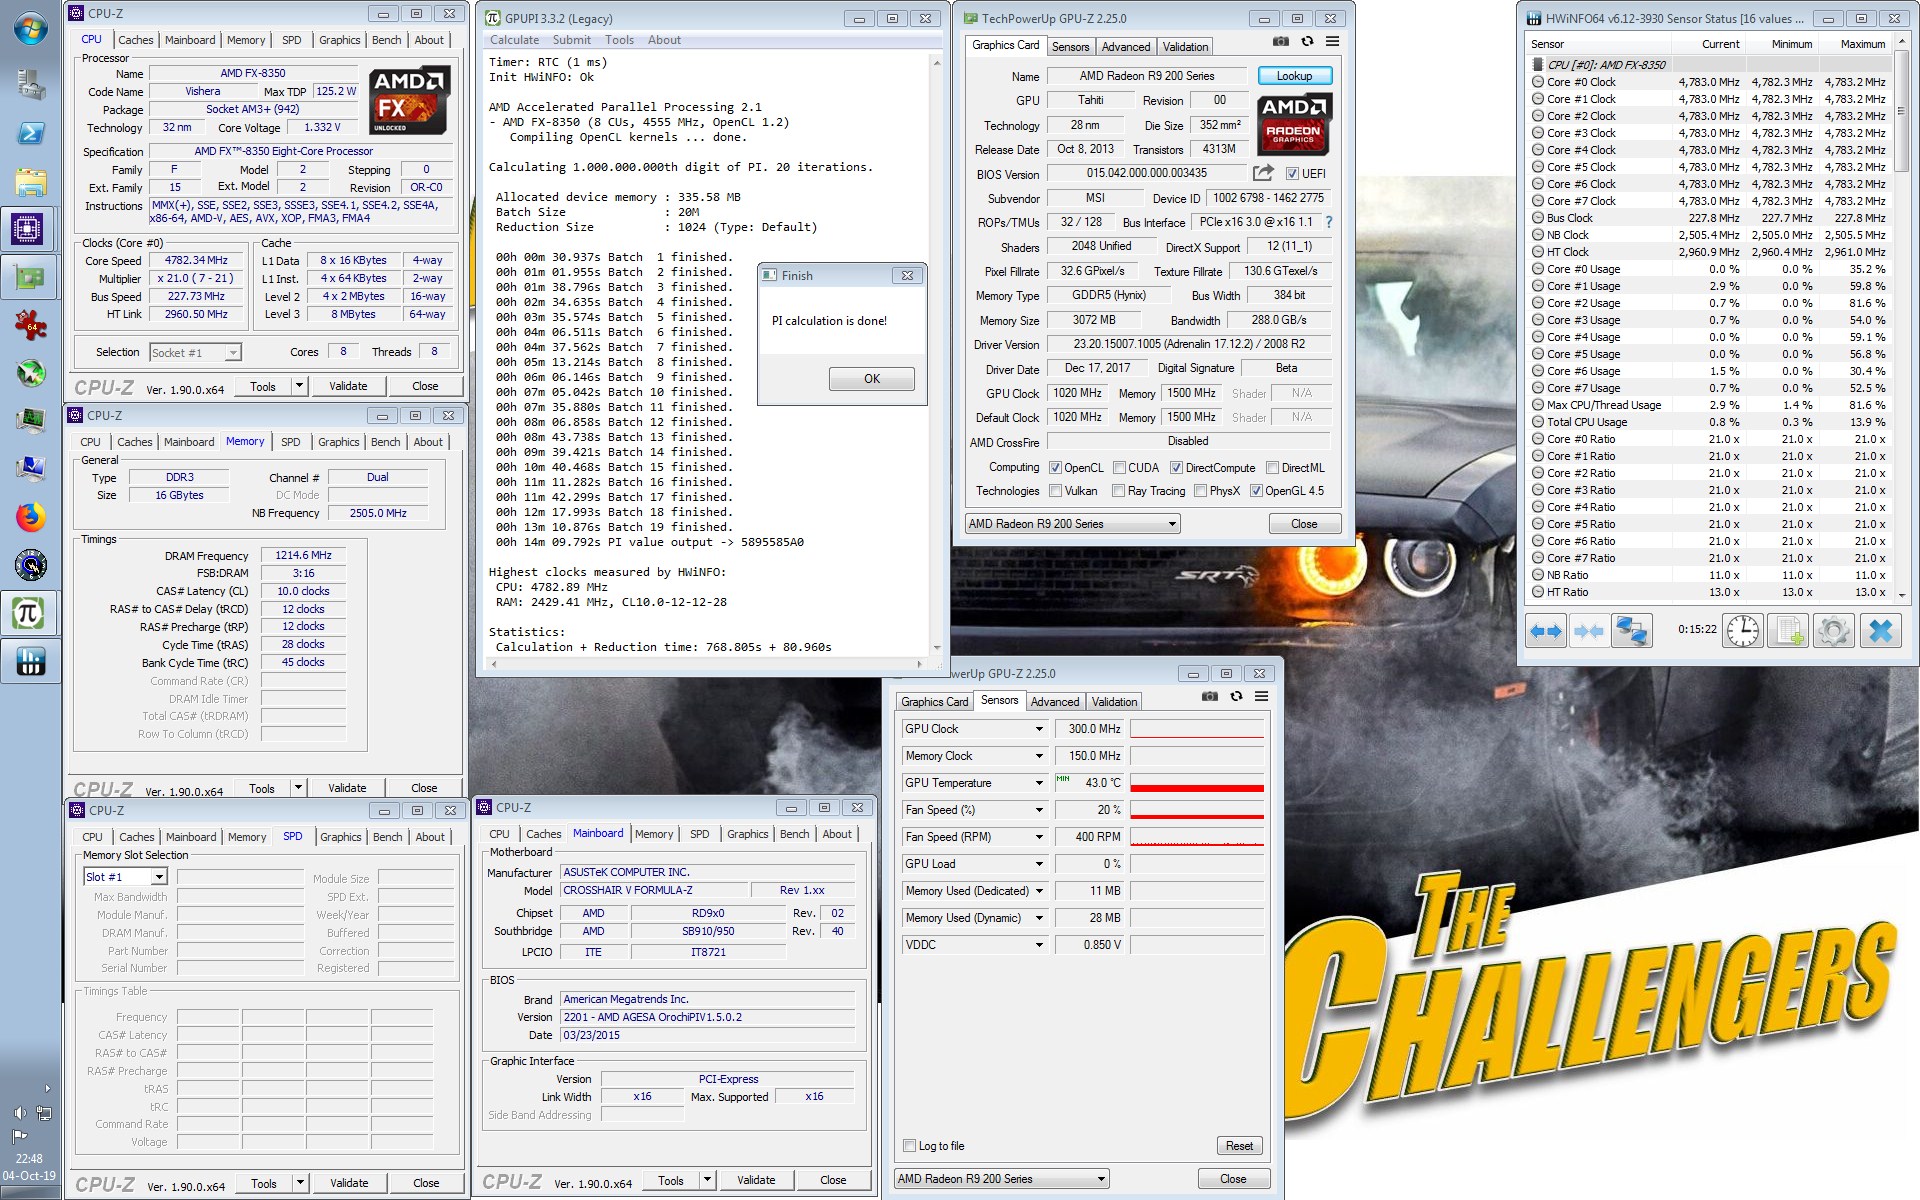
Task: Close HWiNFO sensors with the blue X button
Action: (1880, 631)
